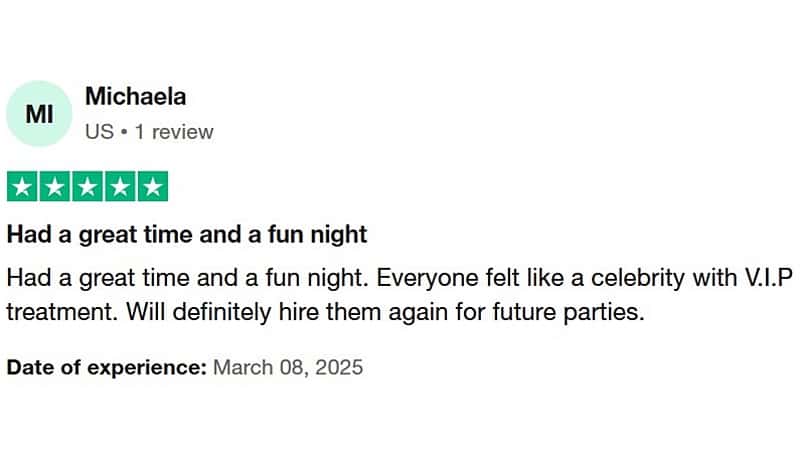Click the first green star
Viewport: 800px width, 450px height.
point(22,187)
